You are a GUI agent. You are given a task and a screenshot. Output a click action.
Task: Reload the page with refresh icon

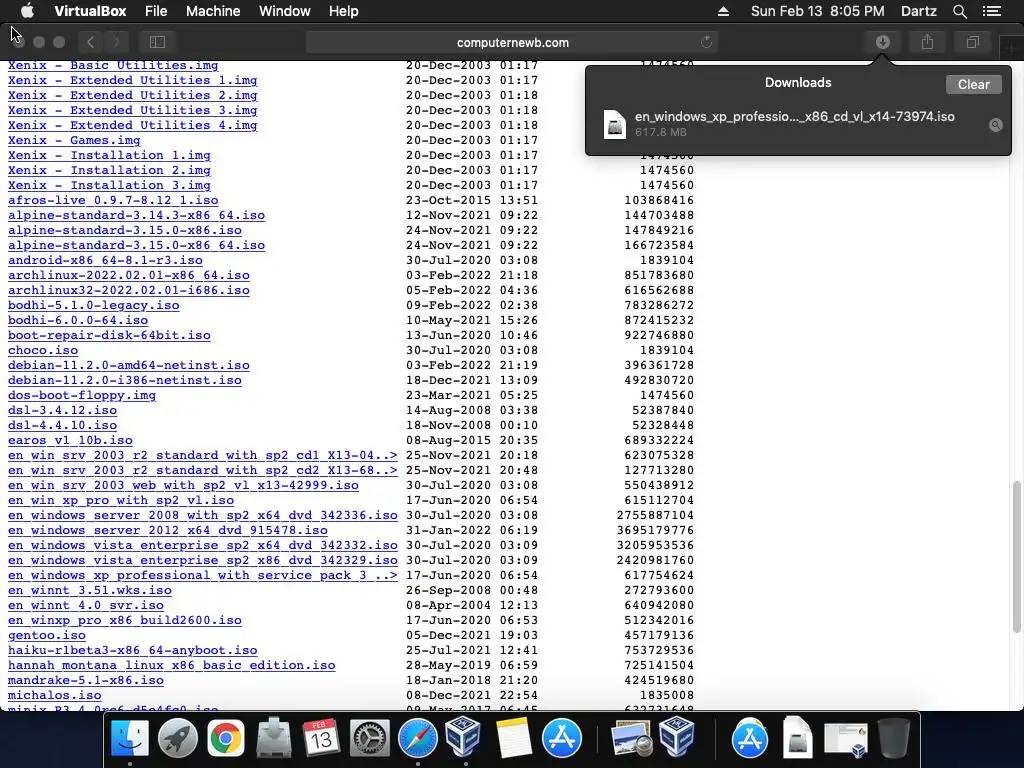tap(706, 42)
